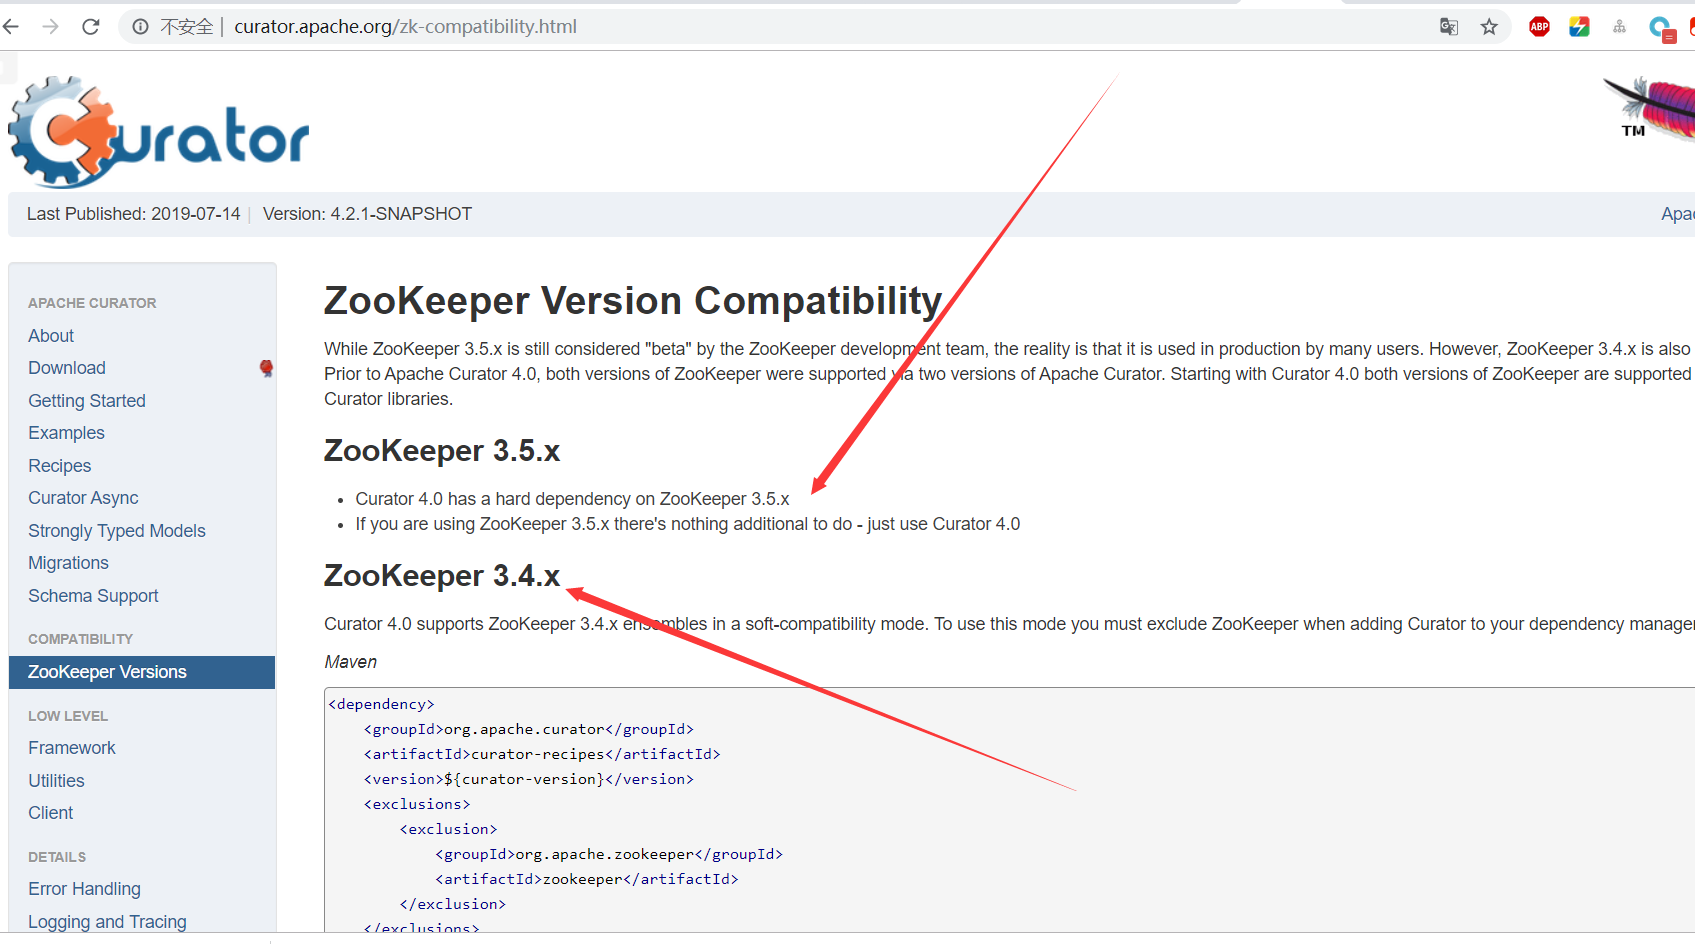Click the opening <dependency> tag line
The image size is (1695, 944).
click(x=381, y=704)
